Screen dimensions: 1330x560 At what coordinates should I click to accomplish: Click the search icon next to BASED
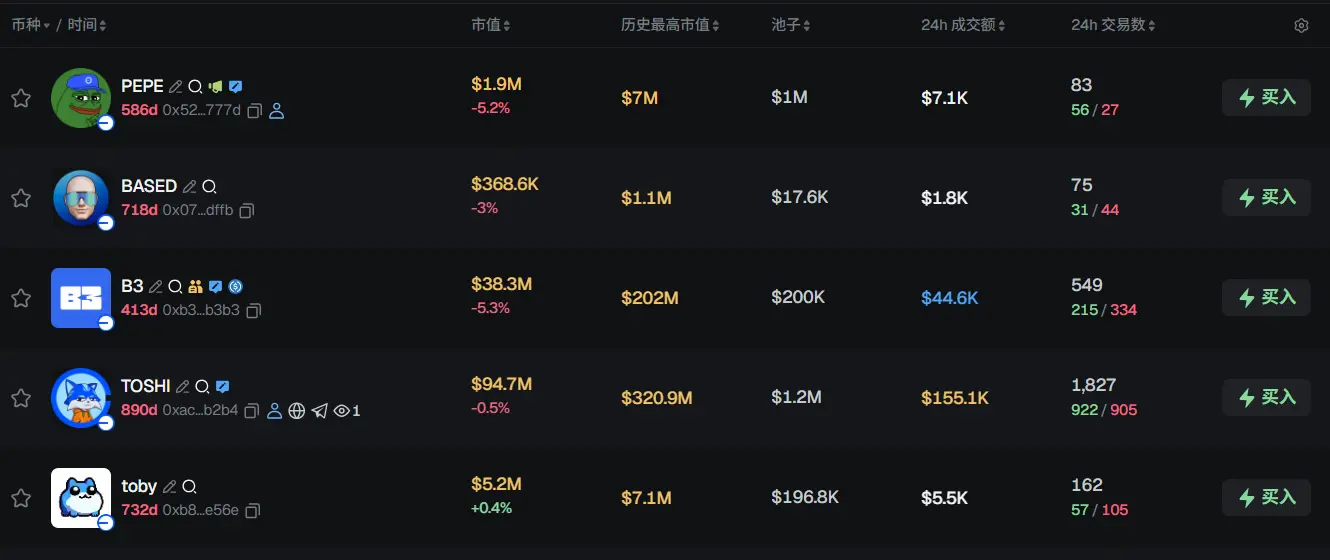point(209,187)
